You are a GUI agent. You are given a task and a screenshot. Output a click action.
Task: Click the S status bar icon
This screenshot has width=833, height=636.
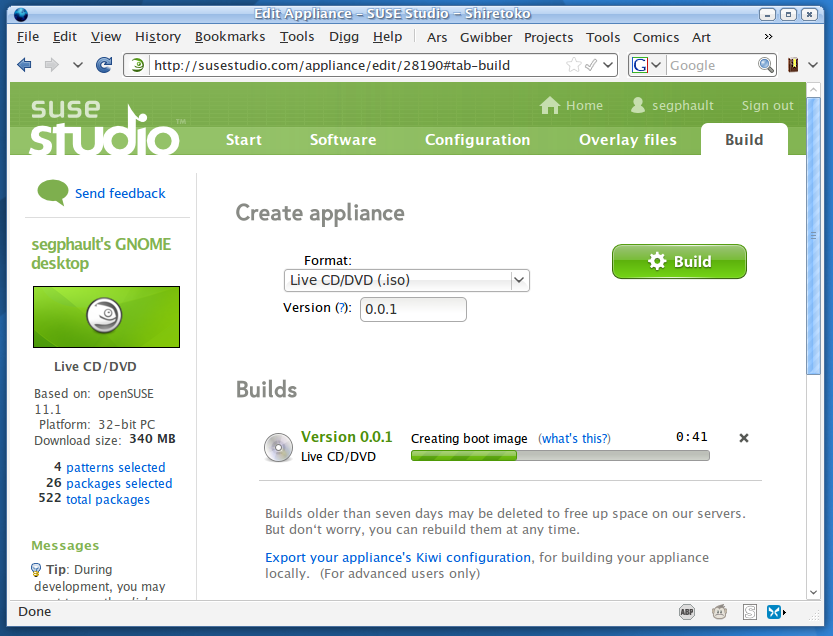(x=750, y=612)
